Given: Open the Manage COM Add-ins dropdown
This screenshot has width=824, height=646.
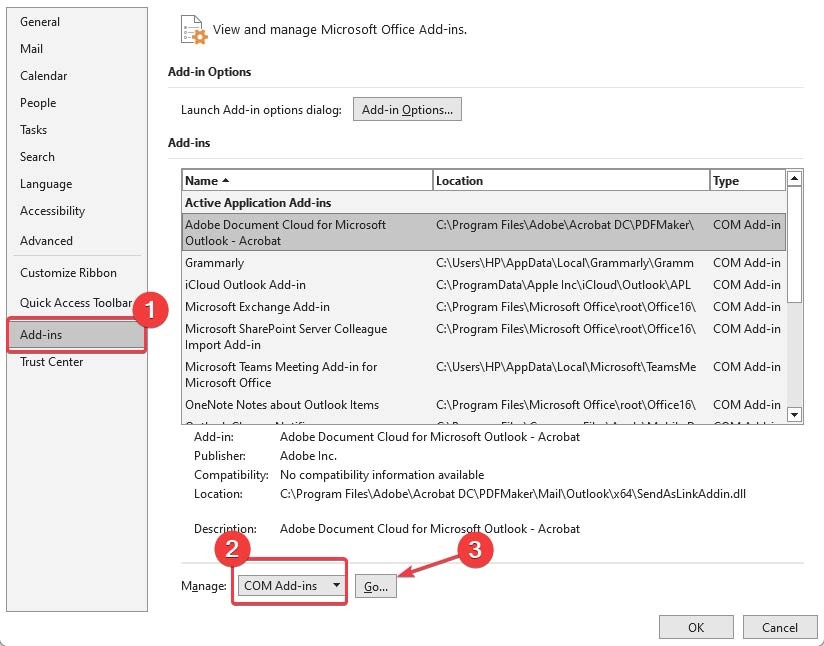Looking at the screenshot, I should coord(291,586).
